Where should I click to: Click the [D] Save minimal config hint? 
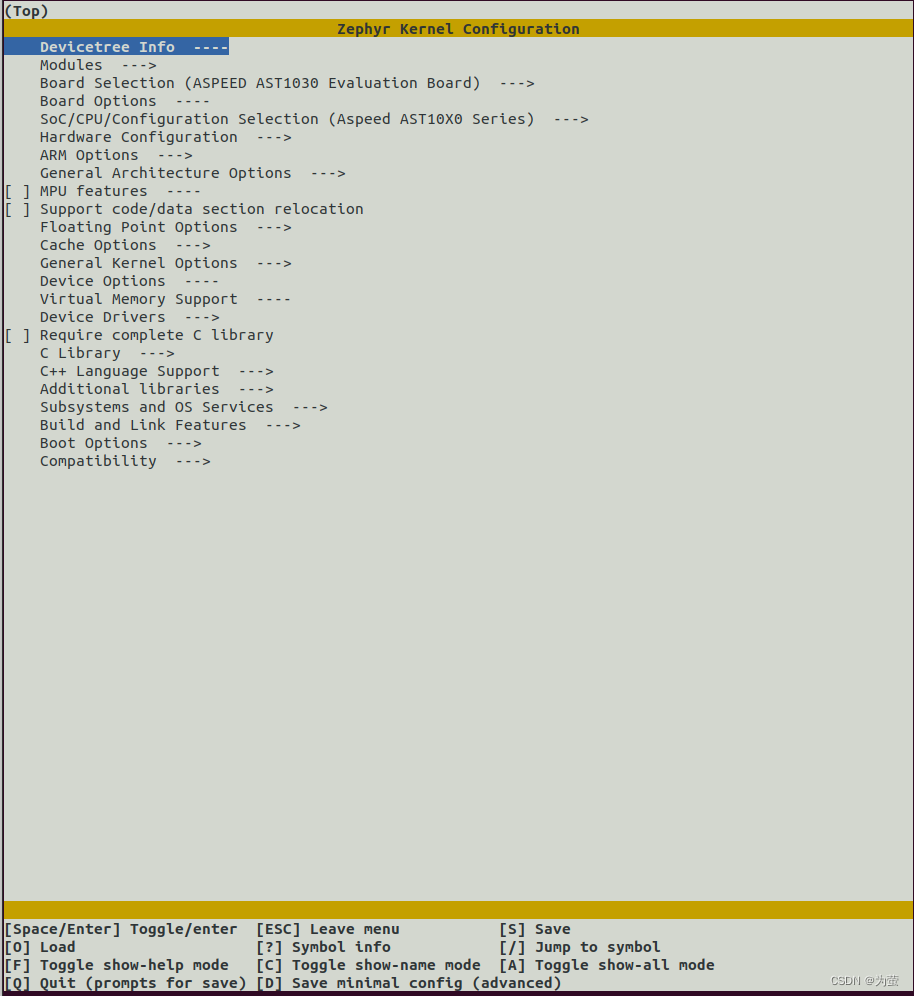(409, 983)
